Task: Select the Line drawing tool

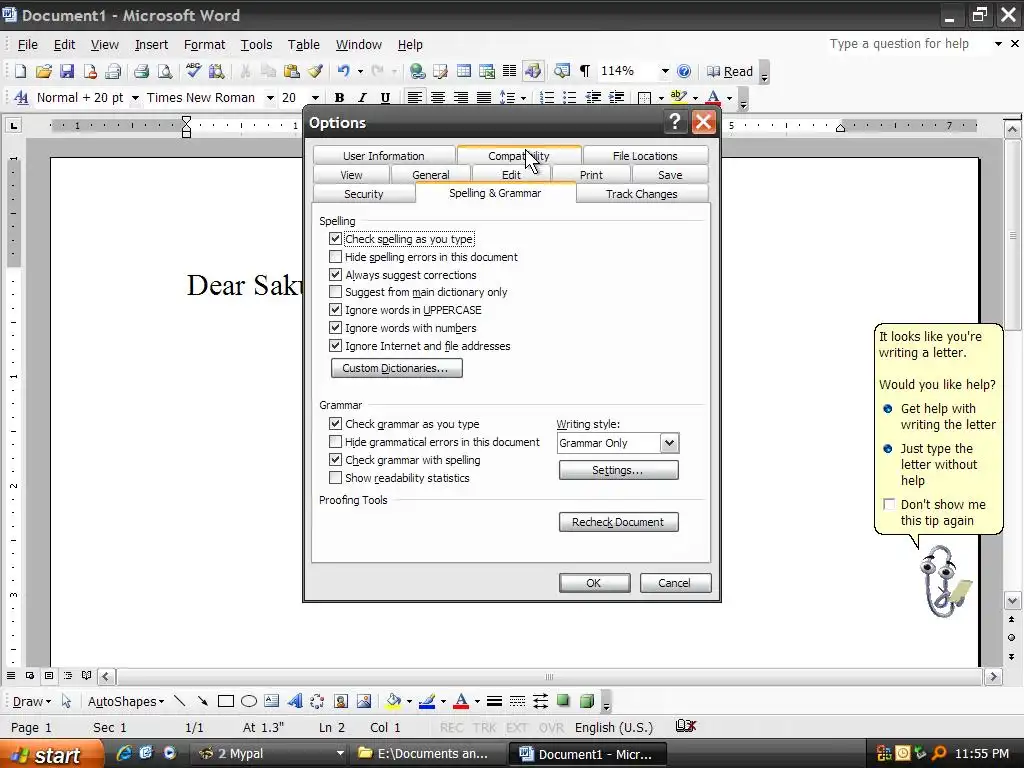Action: click(180, 701)
